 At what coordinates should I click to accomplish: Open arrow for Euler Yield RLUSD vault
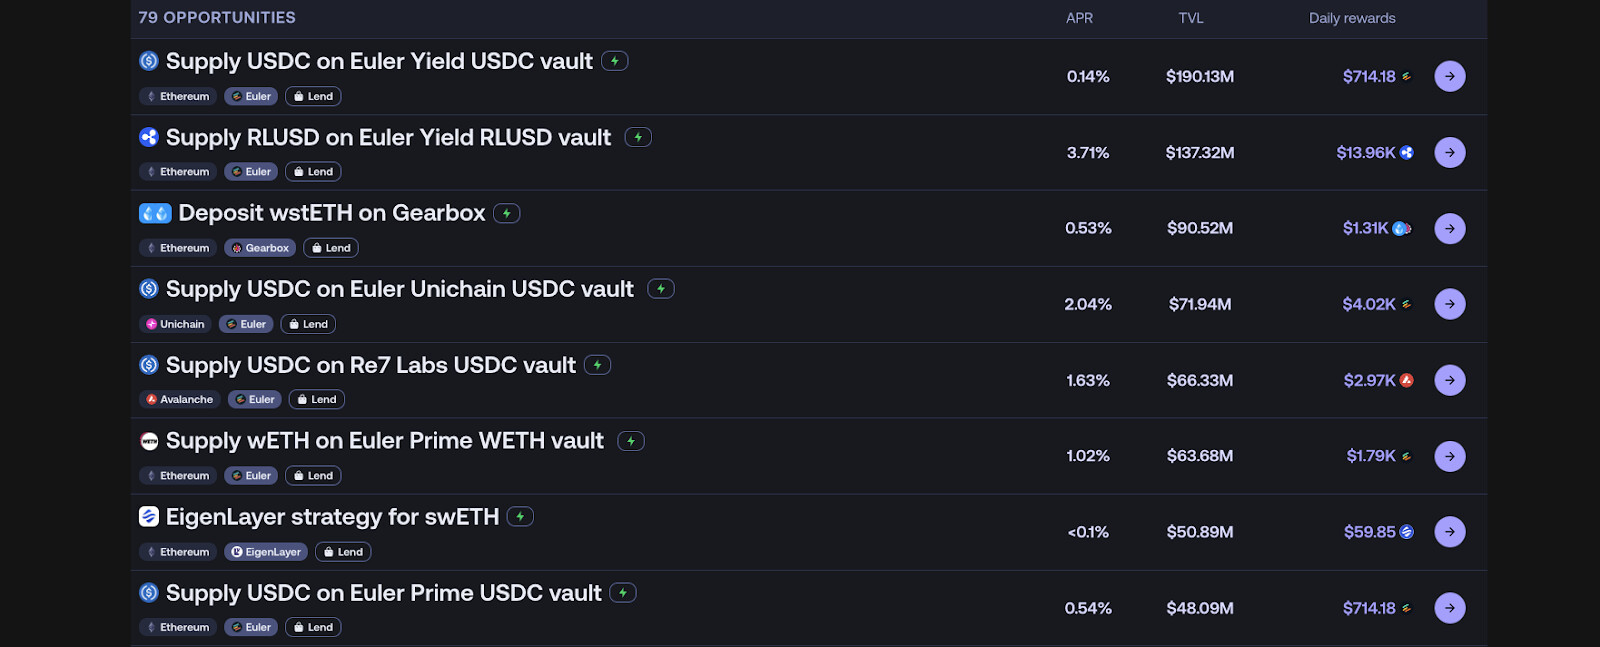coord(1450,152)
